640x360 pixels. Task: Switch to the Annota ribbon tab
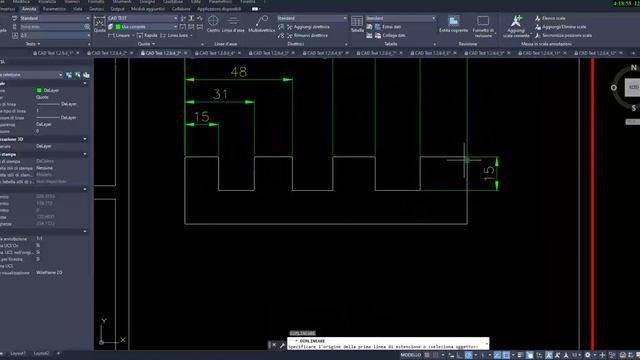[x=29, y=9]
